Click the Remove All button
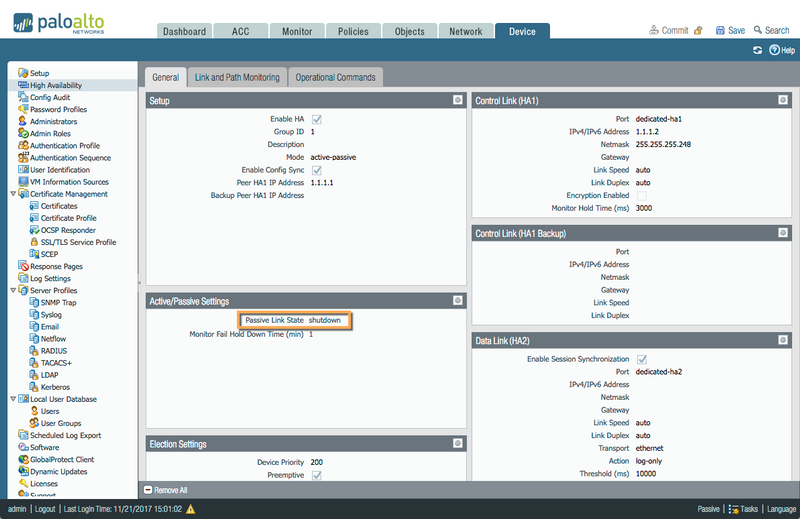800x519 pixels. (x=166, y=490)
